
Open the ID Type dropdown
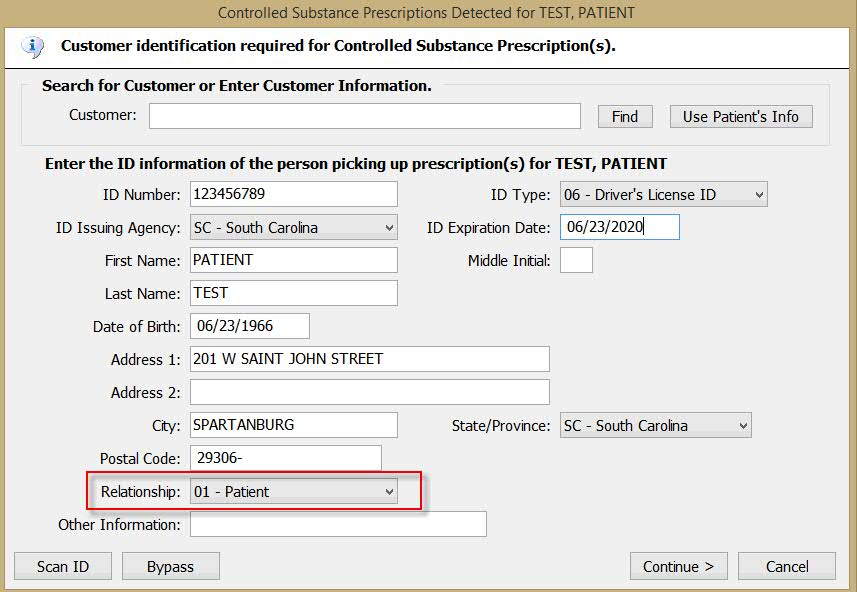pos(663,195)
